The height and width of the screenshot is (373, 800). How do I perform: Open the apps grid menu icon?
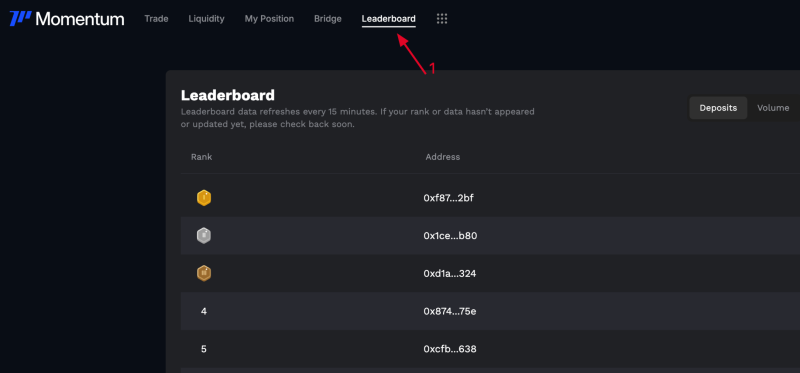tap(442, 19)
